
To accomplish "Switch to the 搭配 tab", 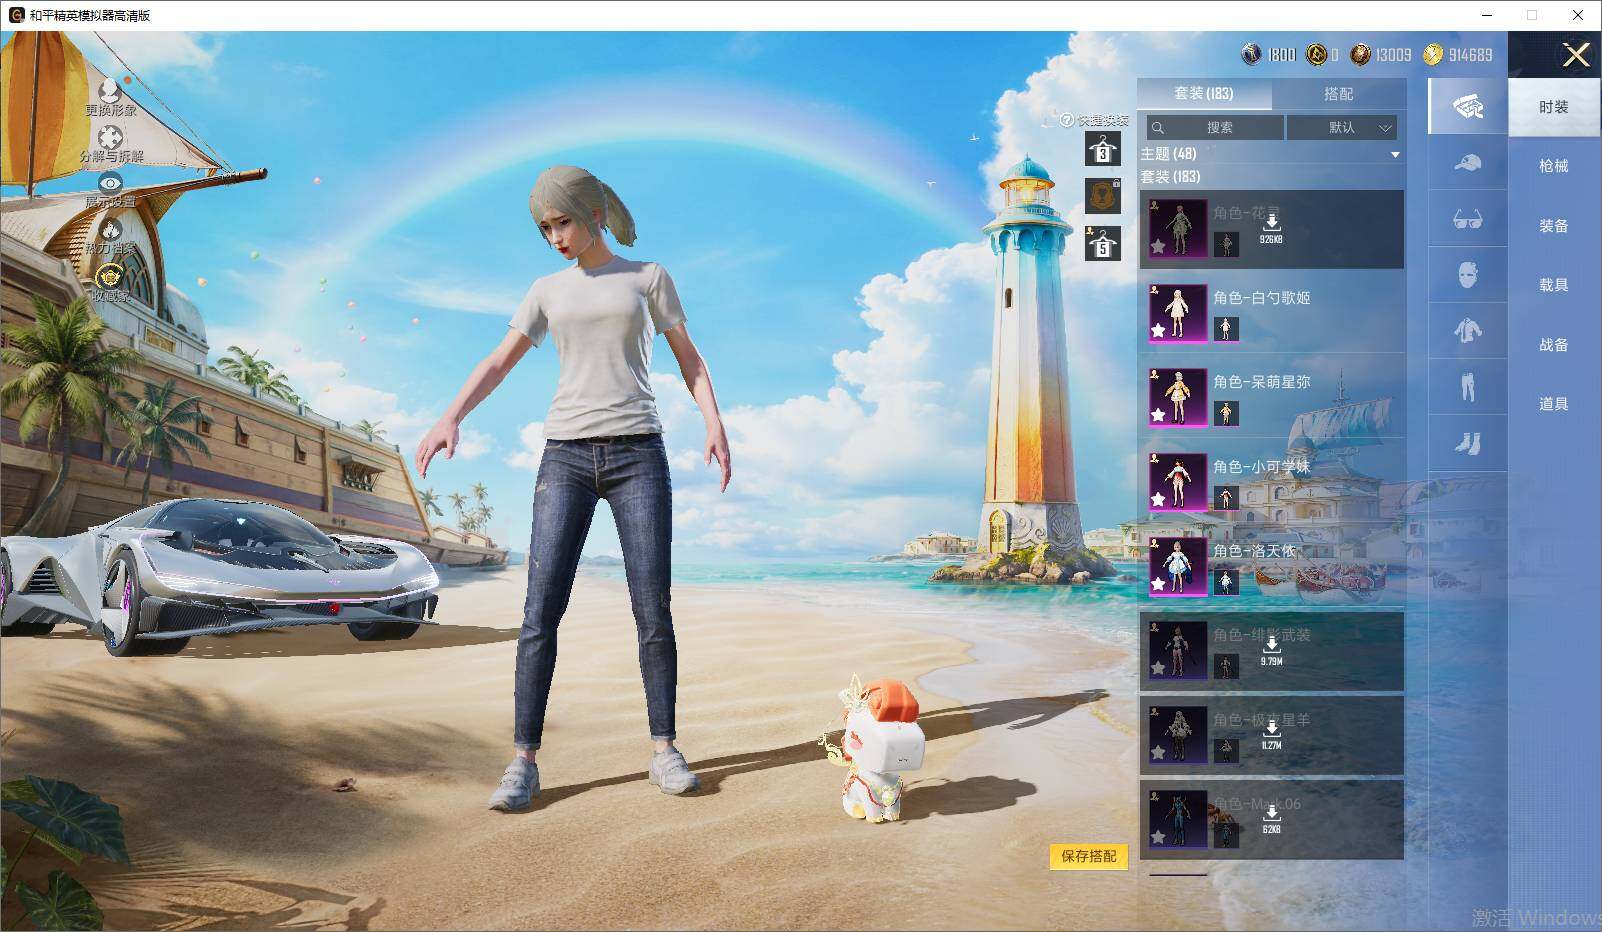I will click(1338, 94).
